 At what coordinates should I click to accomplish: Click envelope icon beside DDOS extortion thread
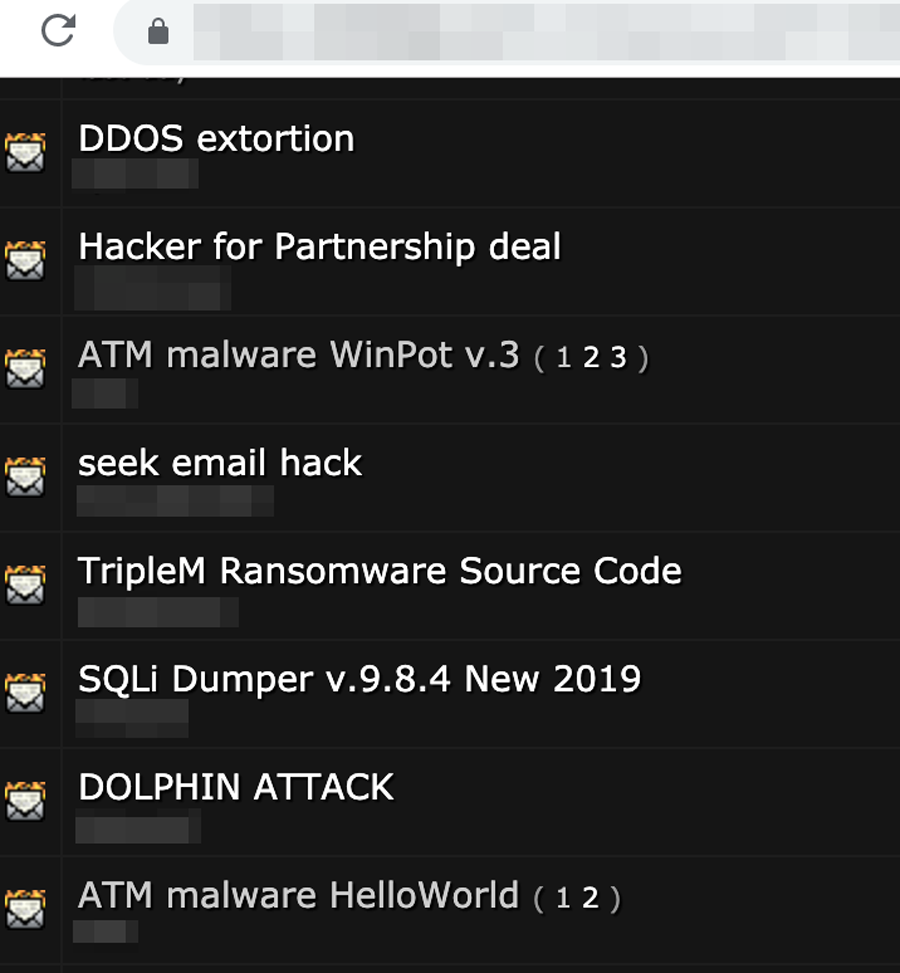(x=25, y=153)
